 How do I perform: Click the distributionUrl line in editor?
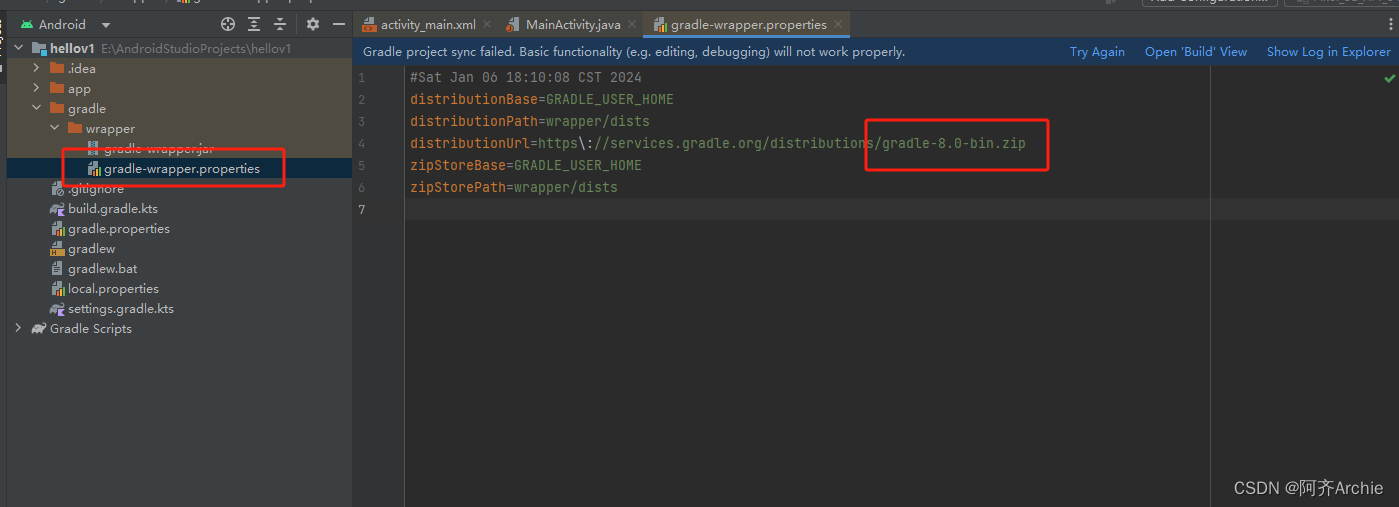pyautogui.click(x=718, y=143)
